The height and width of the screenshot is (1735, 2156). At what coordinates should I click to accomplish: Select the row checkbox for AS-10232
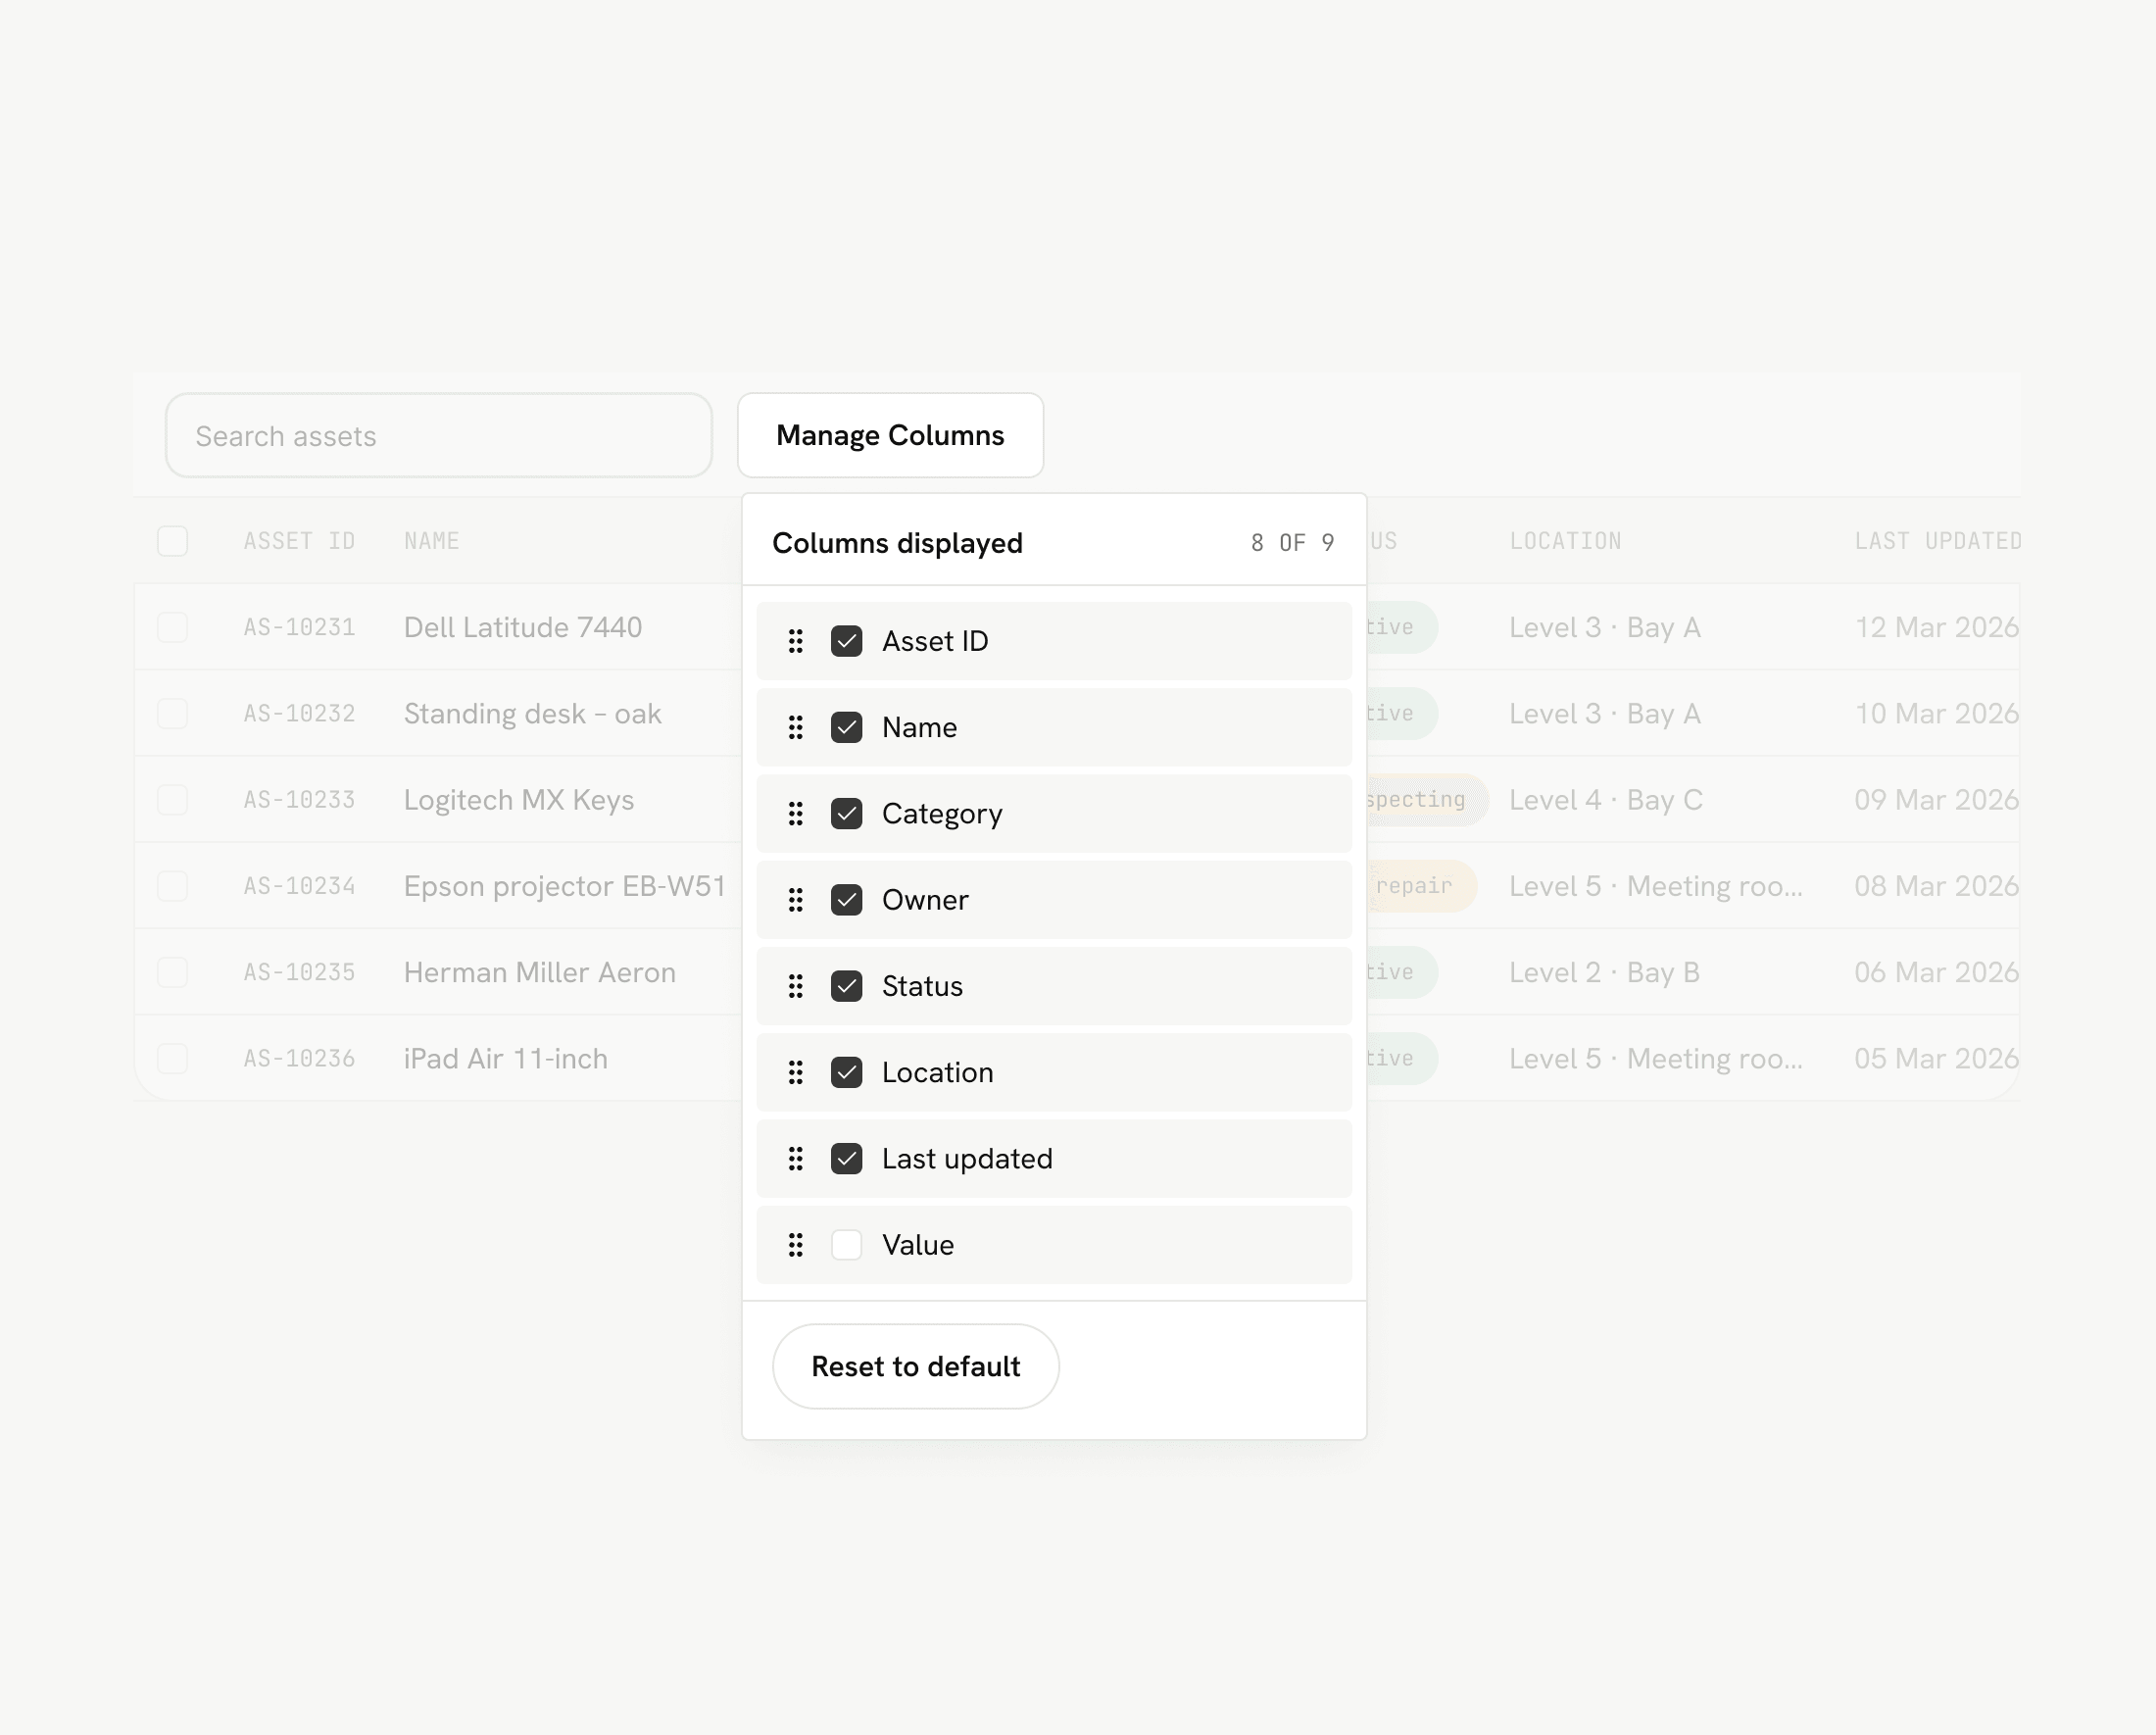coord(173,714)
